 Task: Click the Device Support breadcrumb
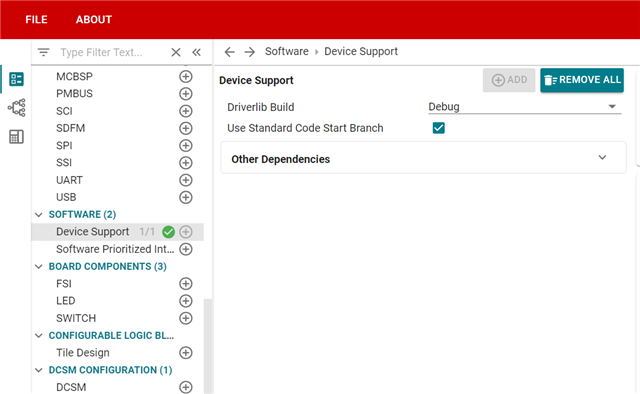click(361, 51)
